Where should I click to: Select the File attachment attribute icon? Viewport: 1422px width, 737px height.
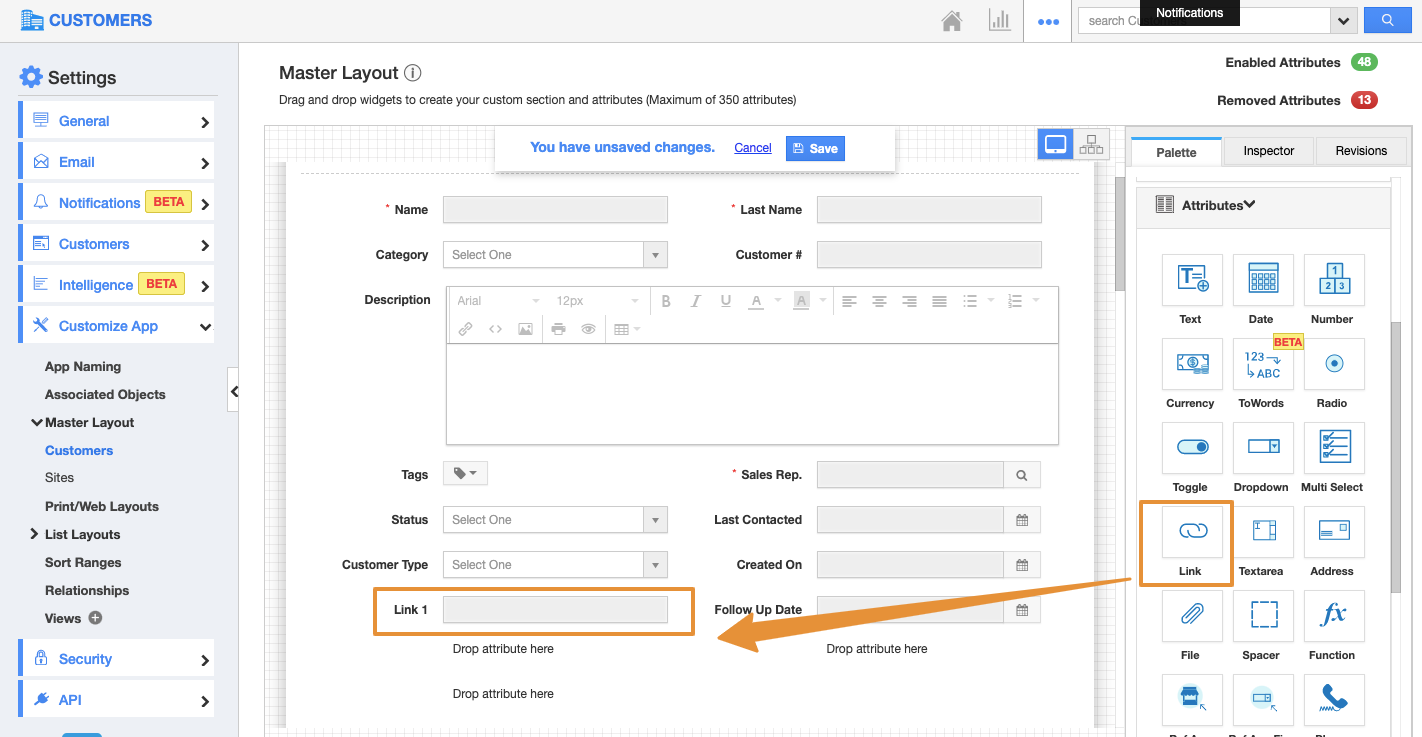pyautogui.click(x=1192, y=616)
